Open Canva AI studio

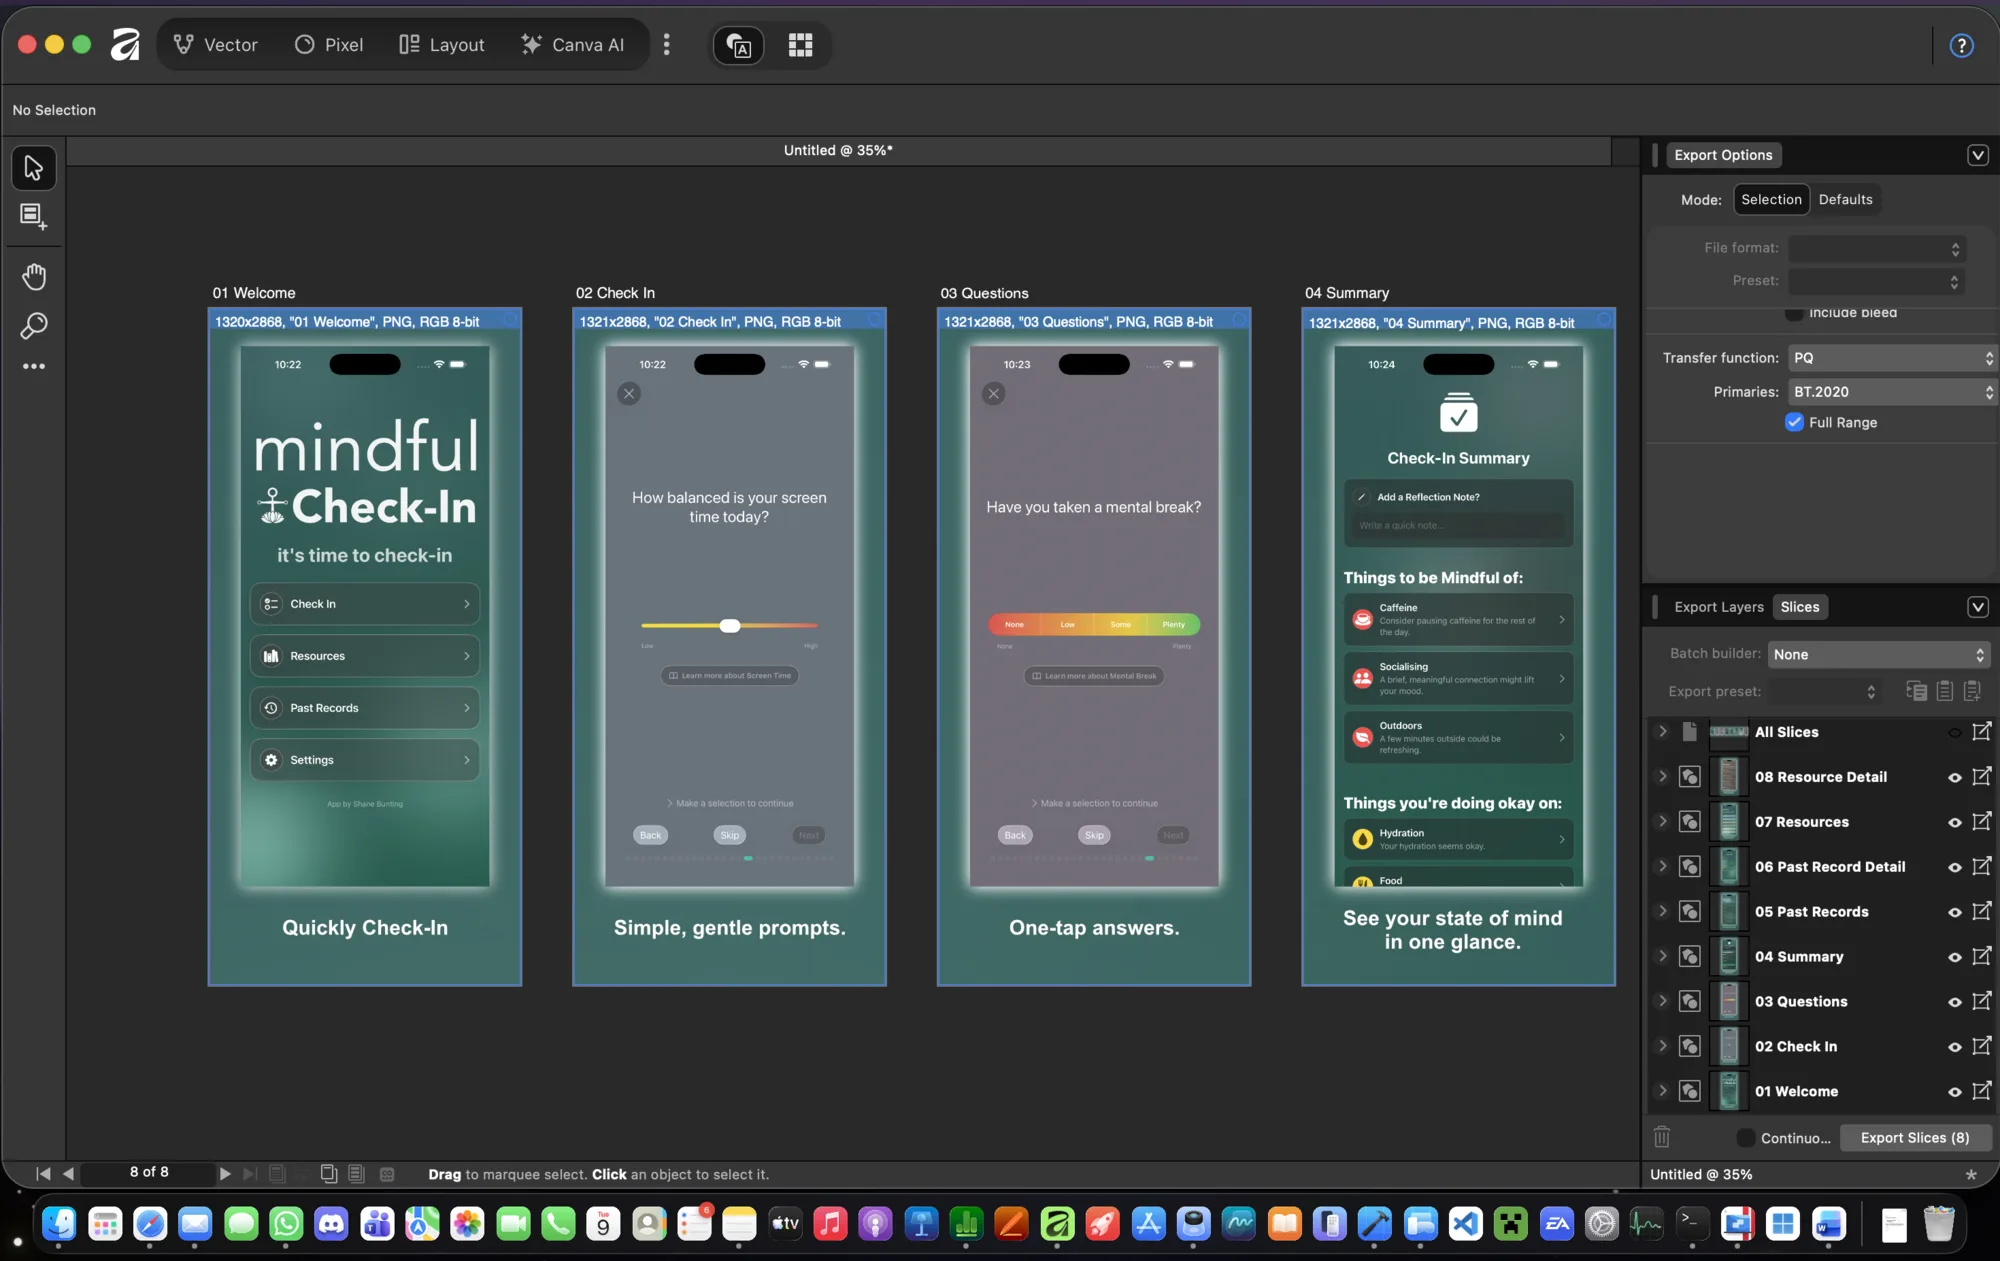point(573,45)
